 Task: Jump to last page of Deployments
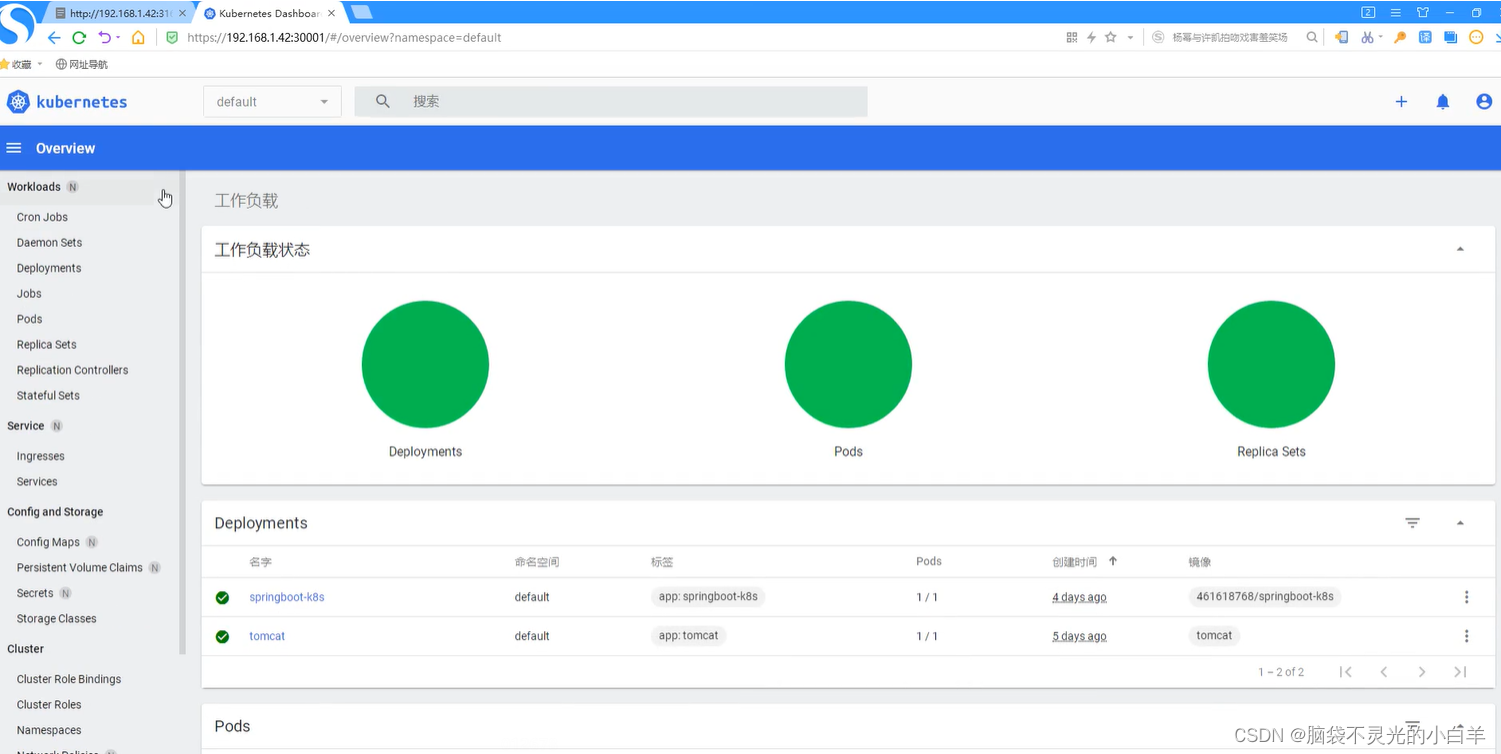point(1460,672)
